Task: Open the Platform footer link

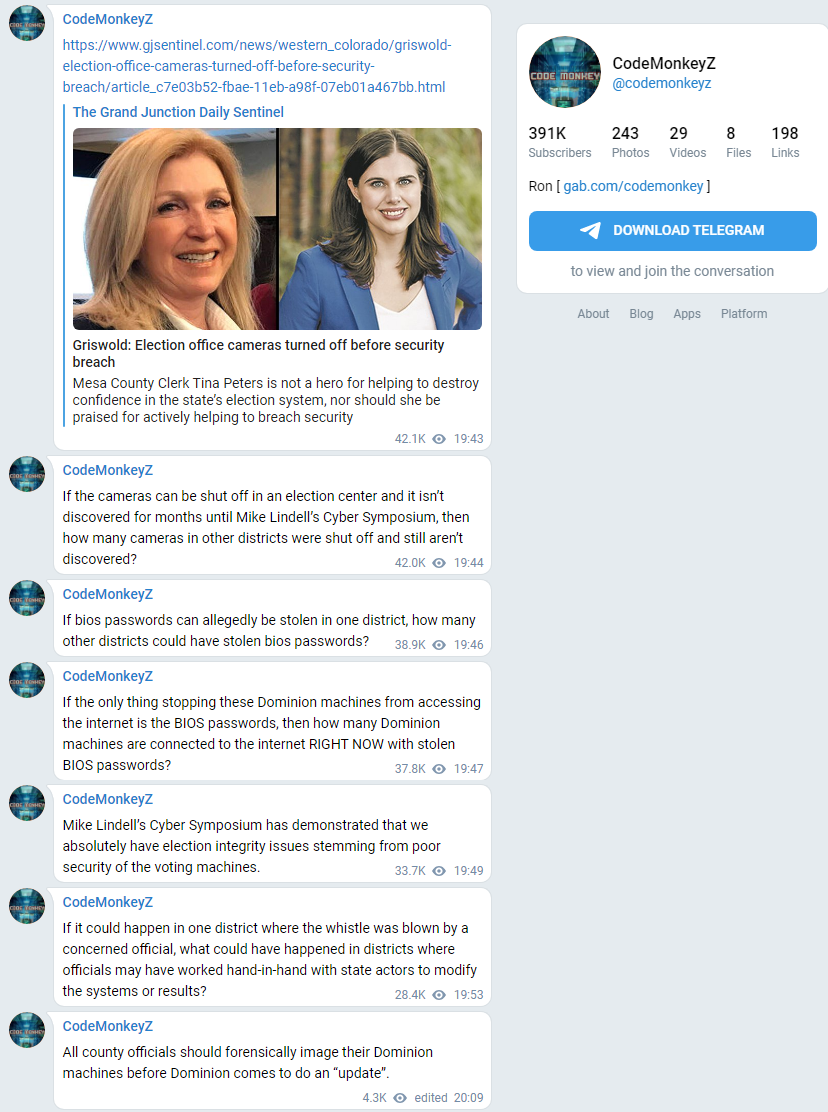Action: pos(744,313)
